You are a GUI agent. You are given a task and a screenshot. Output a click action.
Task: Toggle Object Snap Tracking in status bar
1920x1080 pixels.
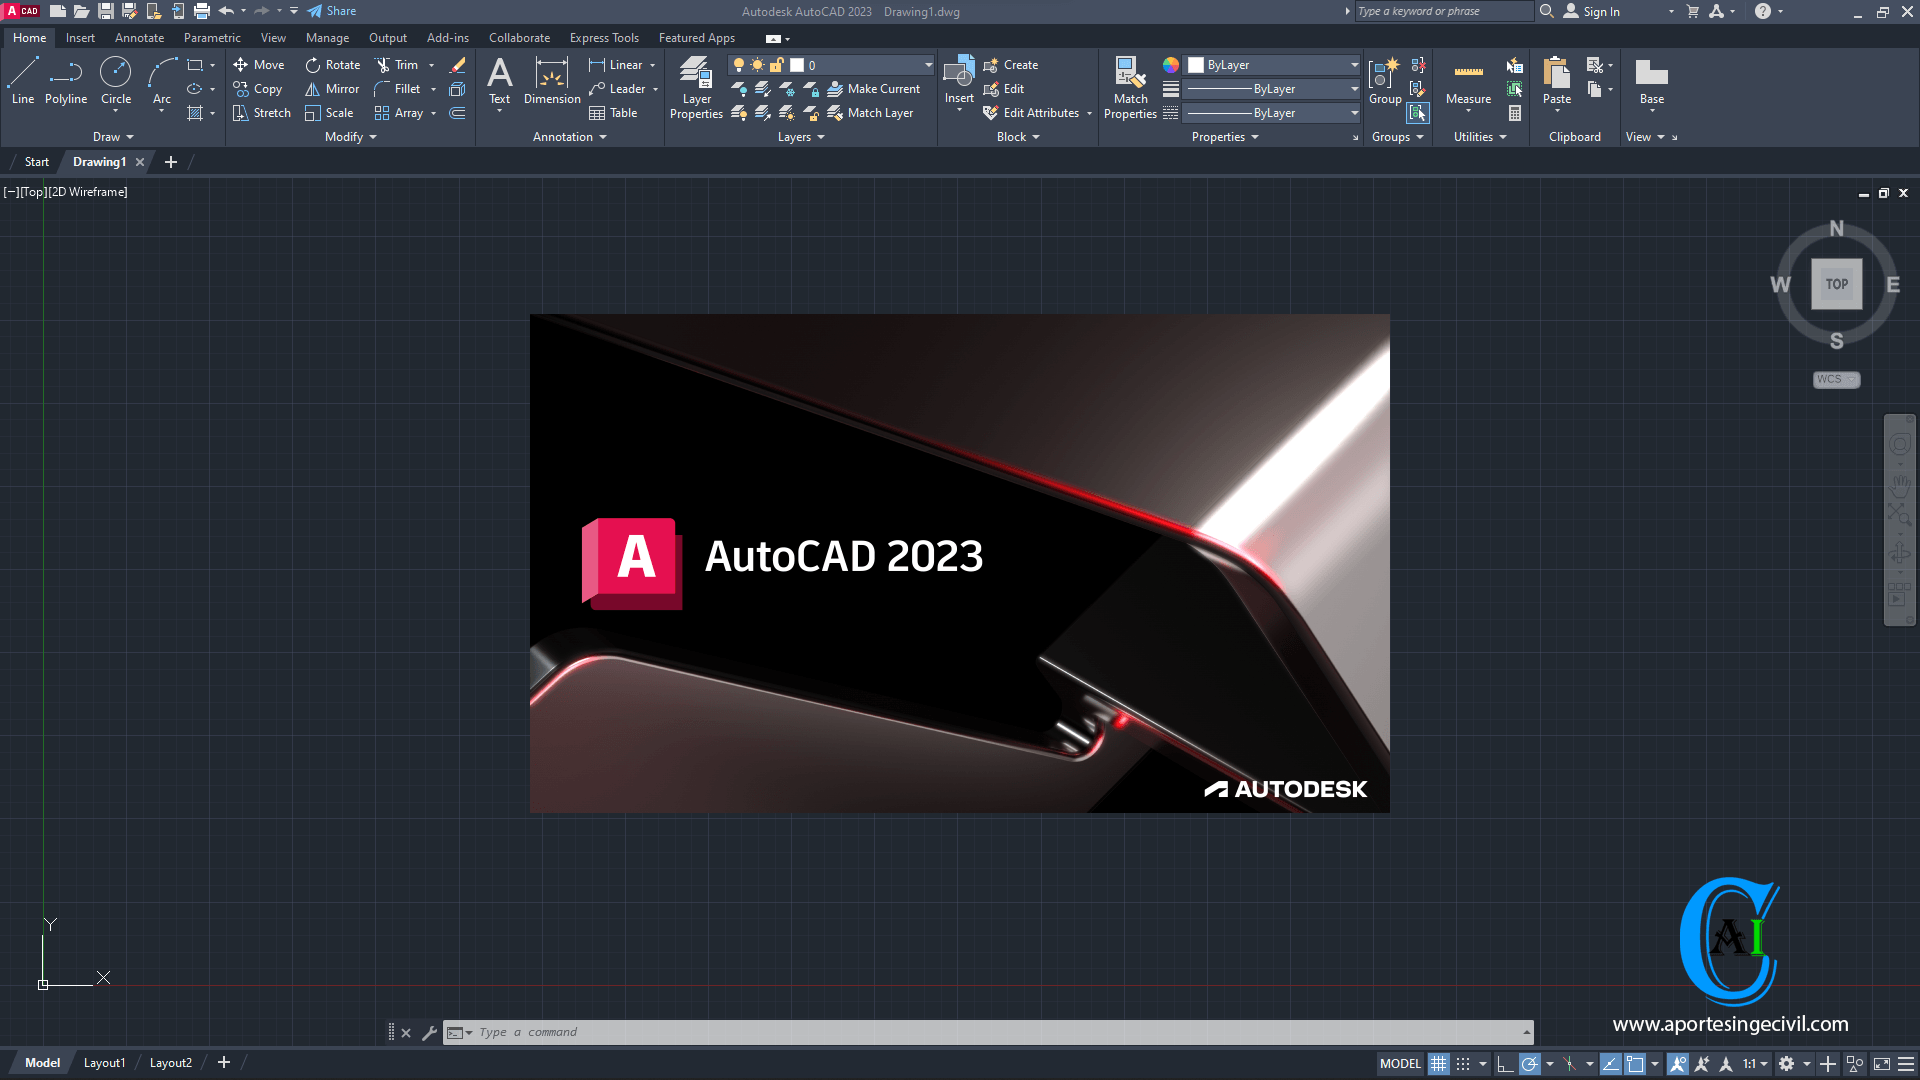(x=1610, y=1064)
